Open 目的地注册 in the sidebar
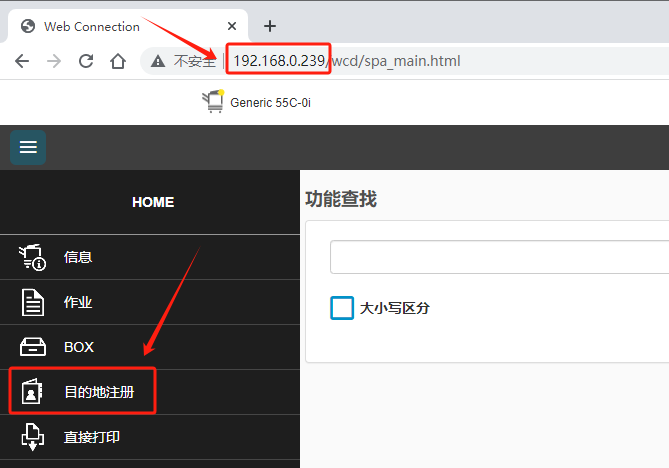Image resolution: width=669 pixels, height=468 pixels. tap(98, 393)
